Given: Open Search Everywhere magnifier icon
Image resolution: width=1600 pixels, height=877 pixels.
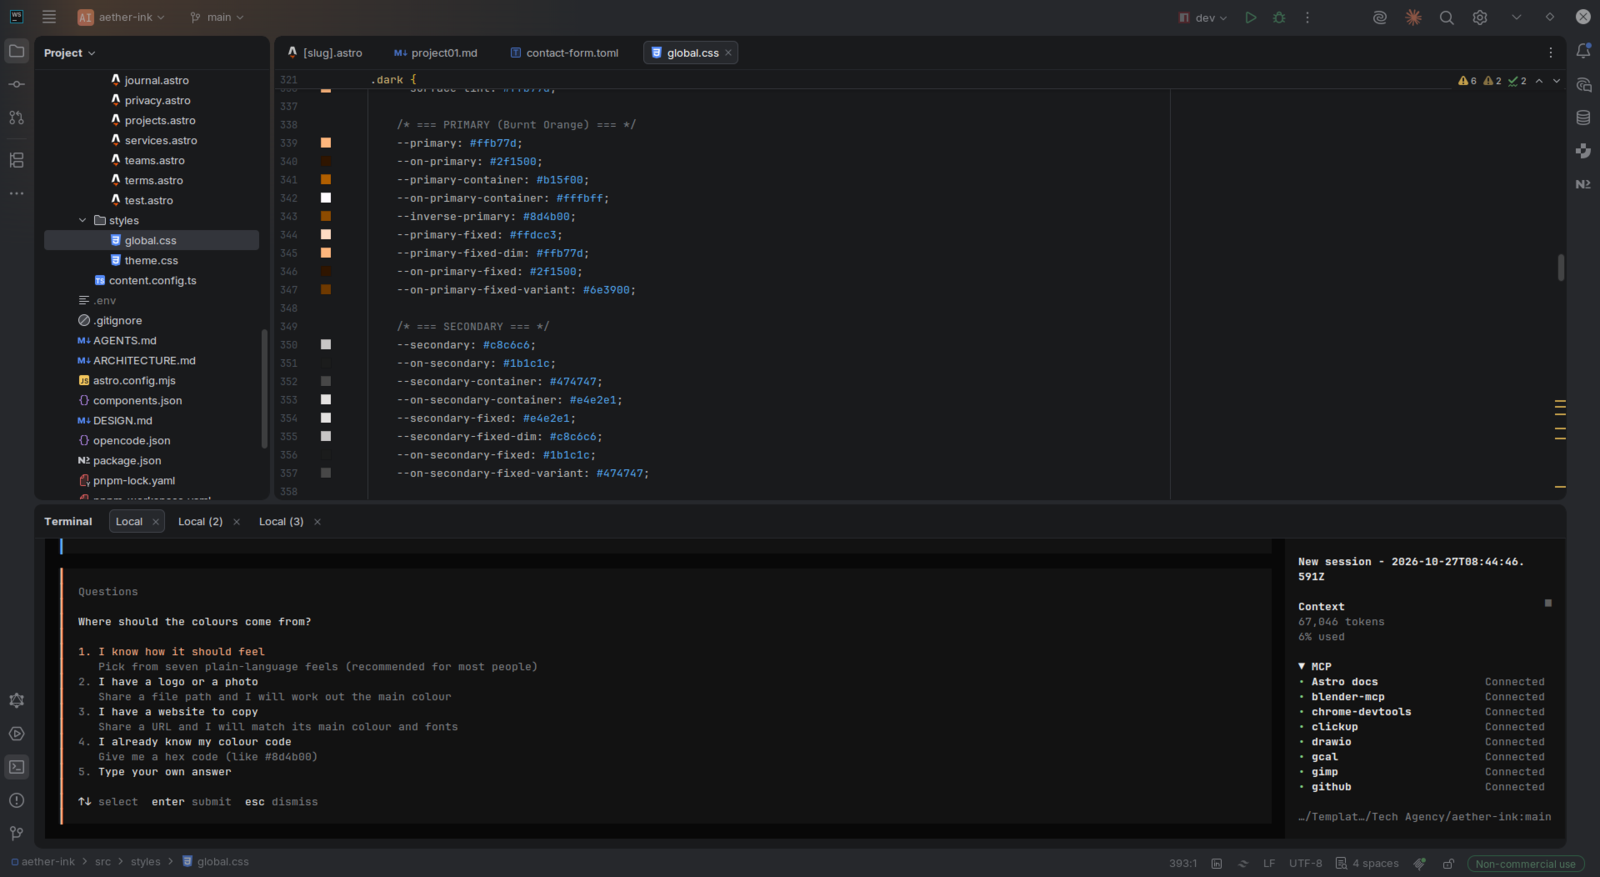Looking at the screenshot, I should pyautogui.click(x=1446, y=17).
